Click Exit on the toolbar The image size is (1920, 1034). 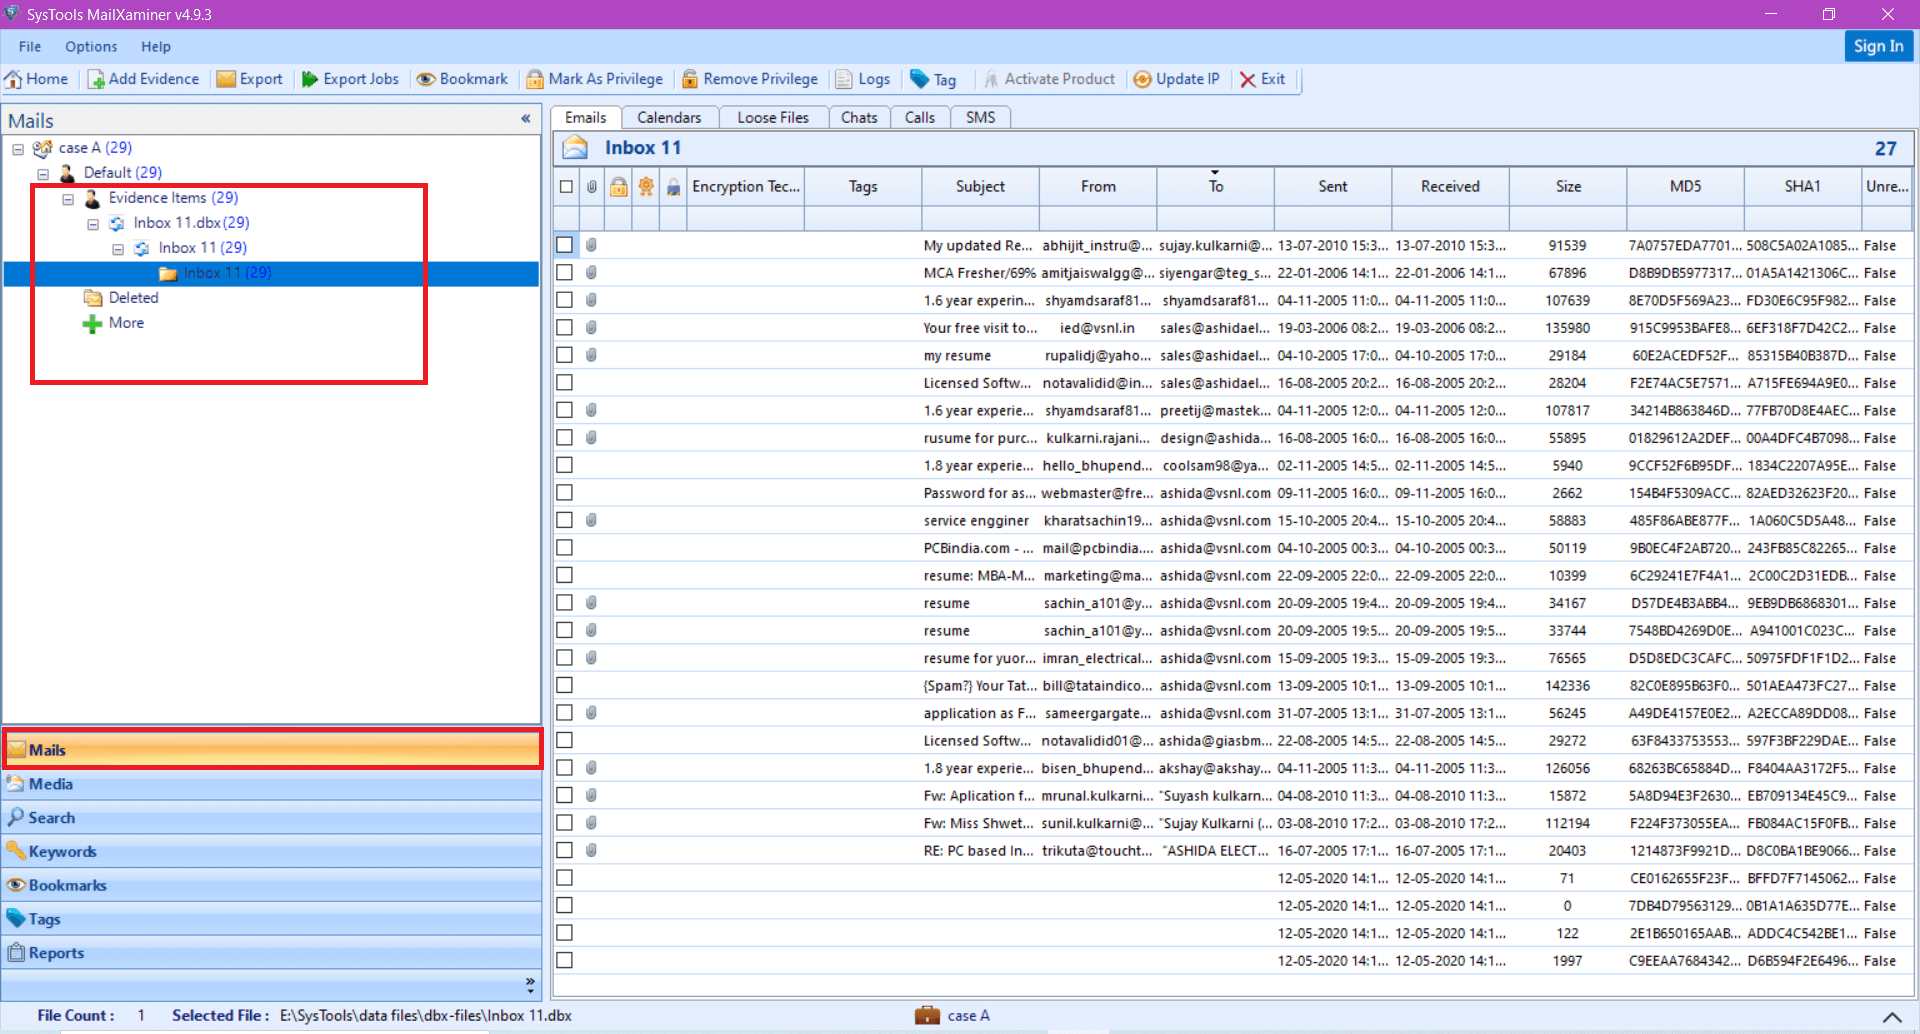click(1263, 79)
